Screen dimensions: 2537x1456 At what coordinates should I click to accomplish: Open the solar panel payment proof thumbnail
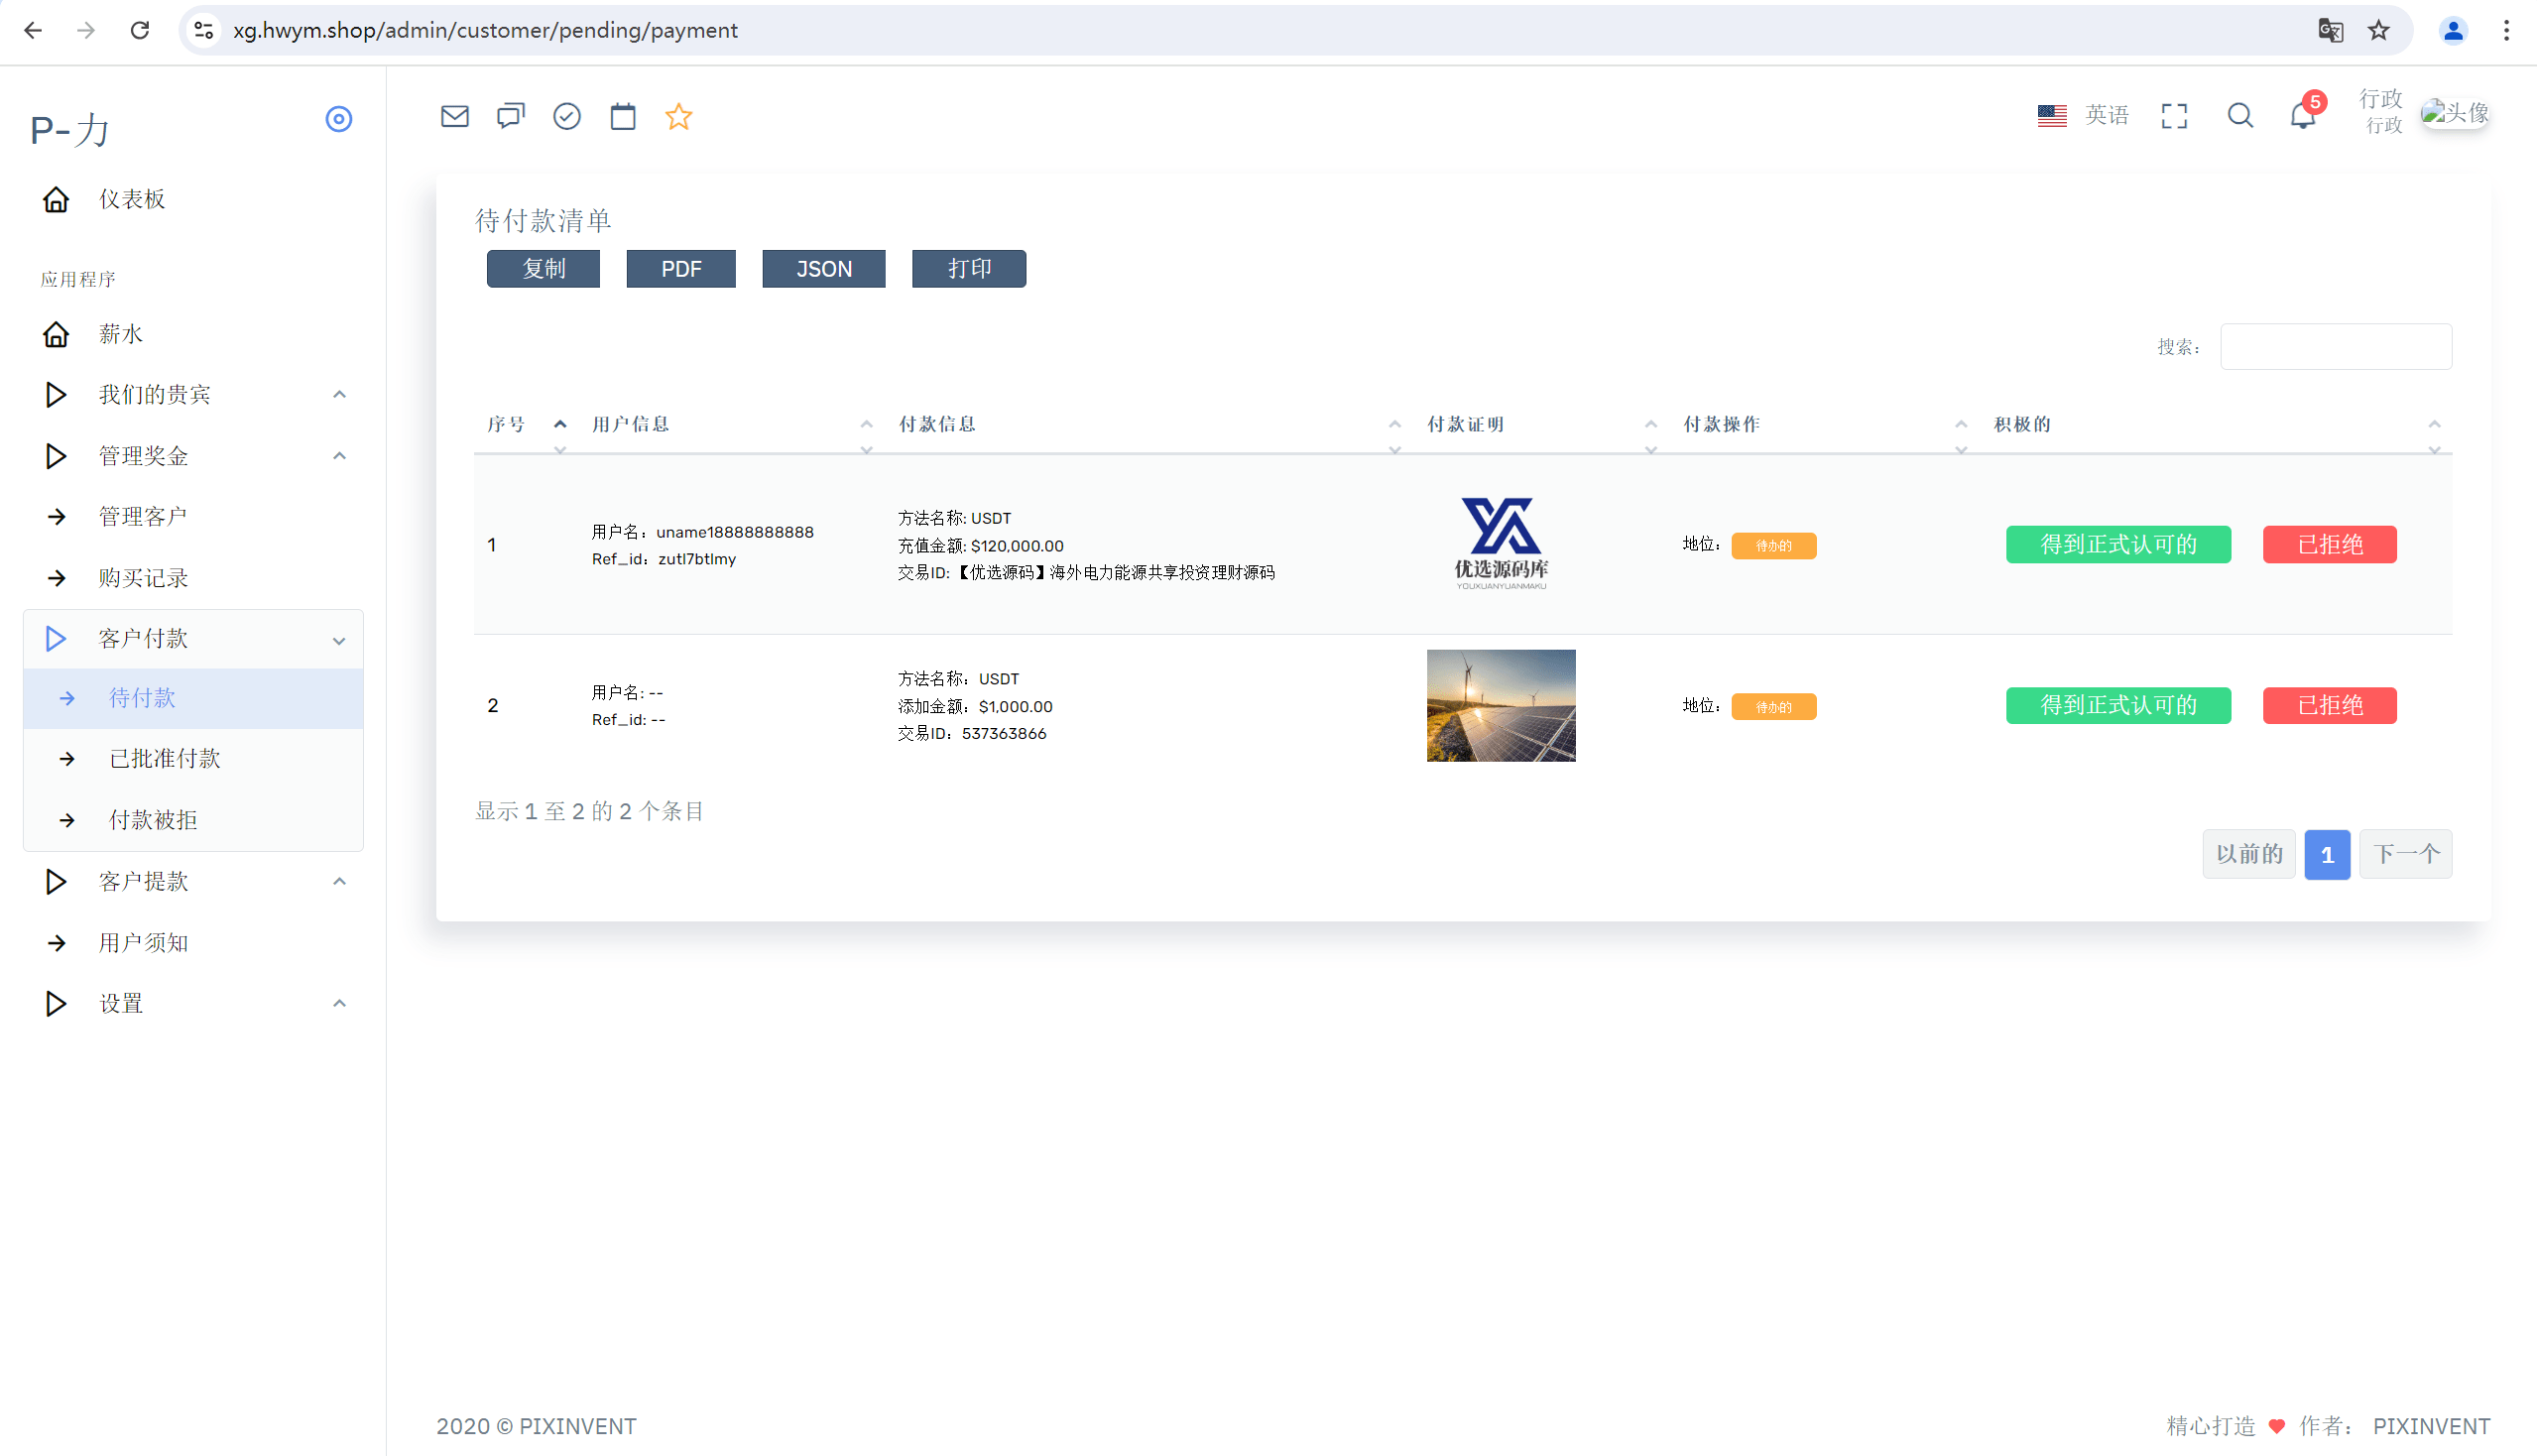pos(1501,706)
